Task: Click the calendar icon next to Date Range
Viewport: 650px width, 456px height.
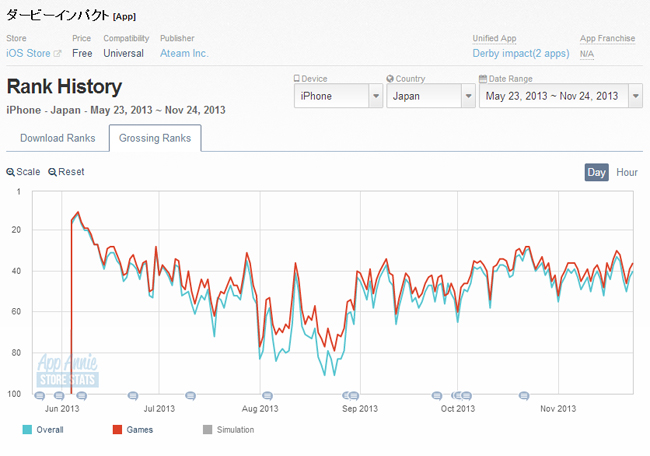Action: click(x=483, y=78)
